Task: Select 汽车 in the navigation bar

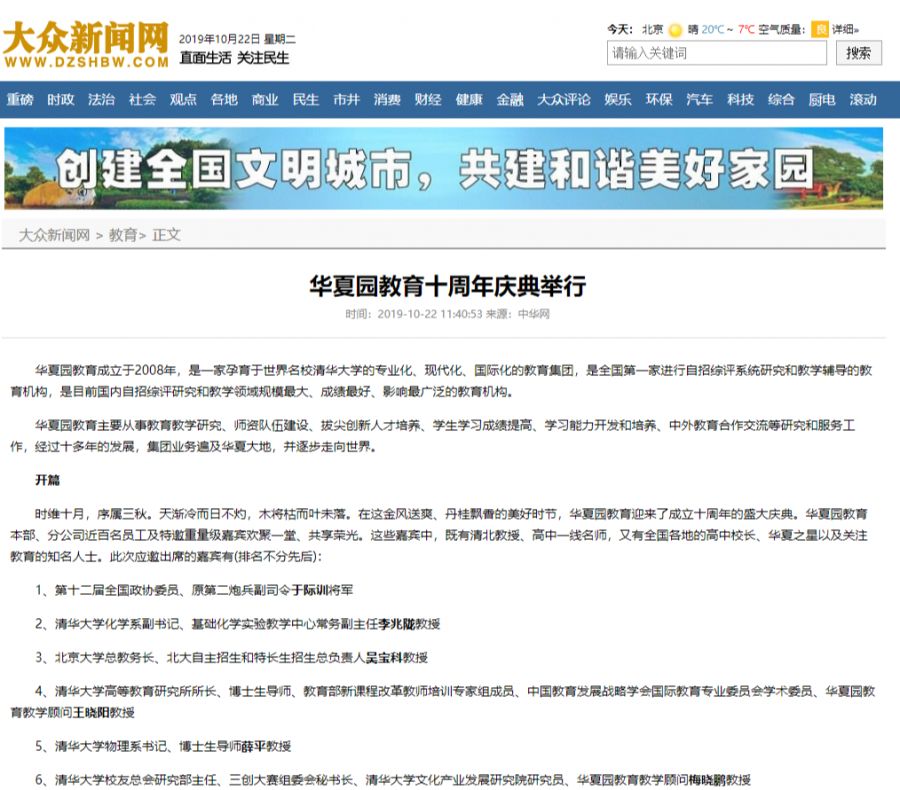Action: tap(700, 100)
